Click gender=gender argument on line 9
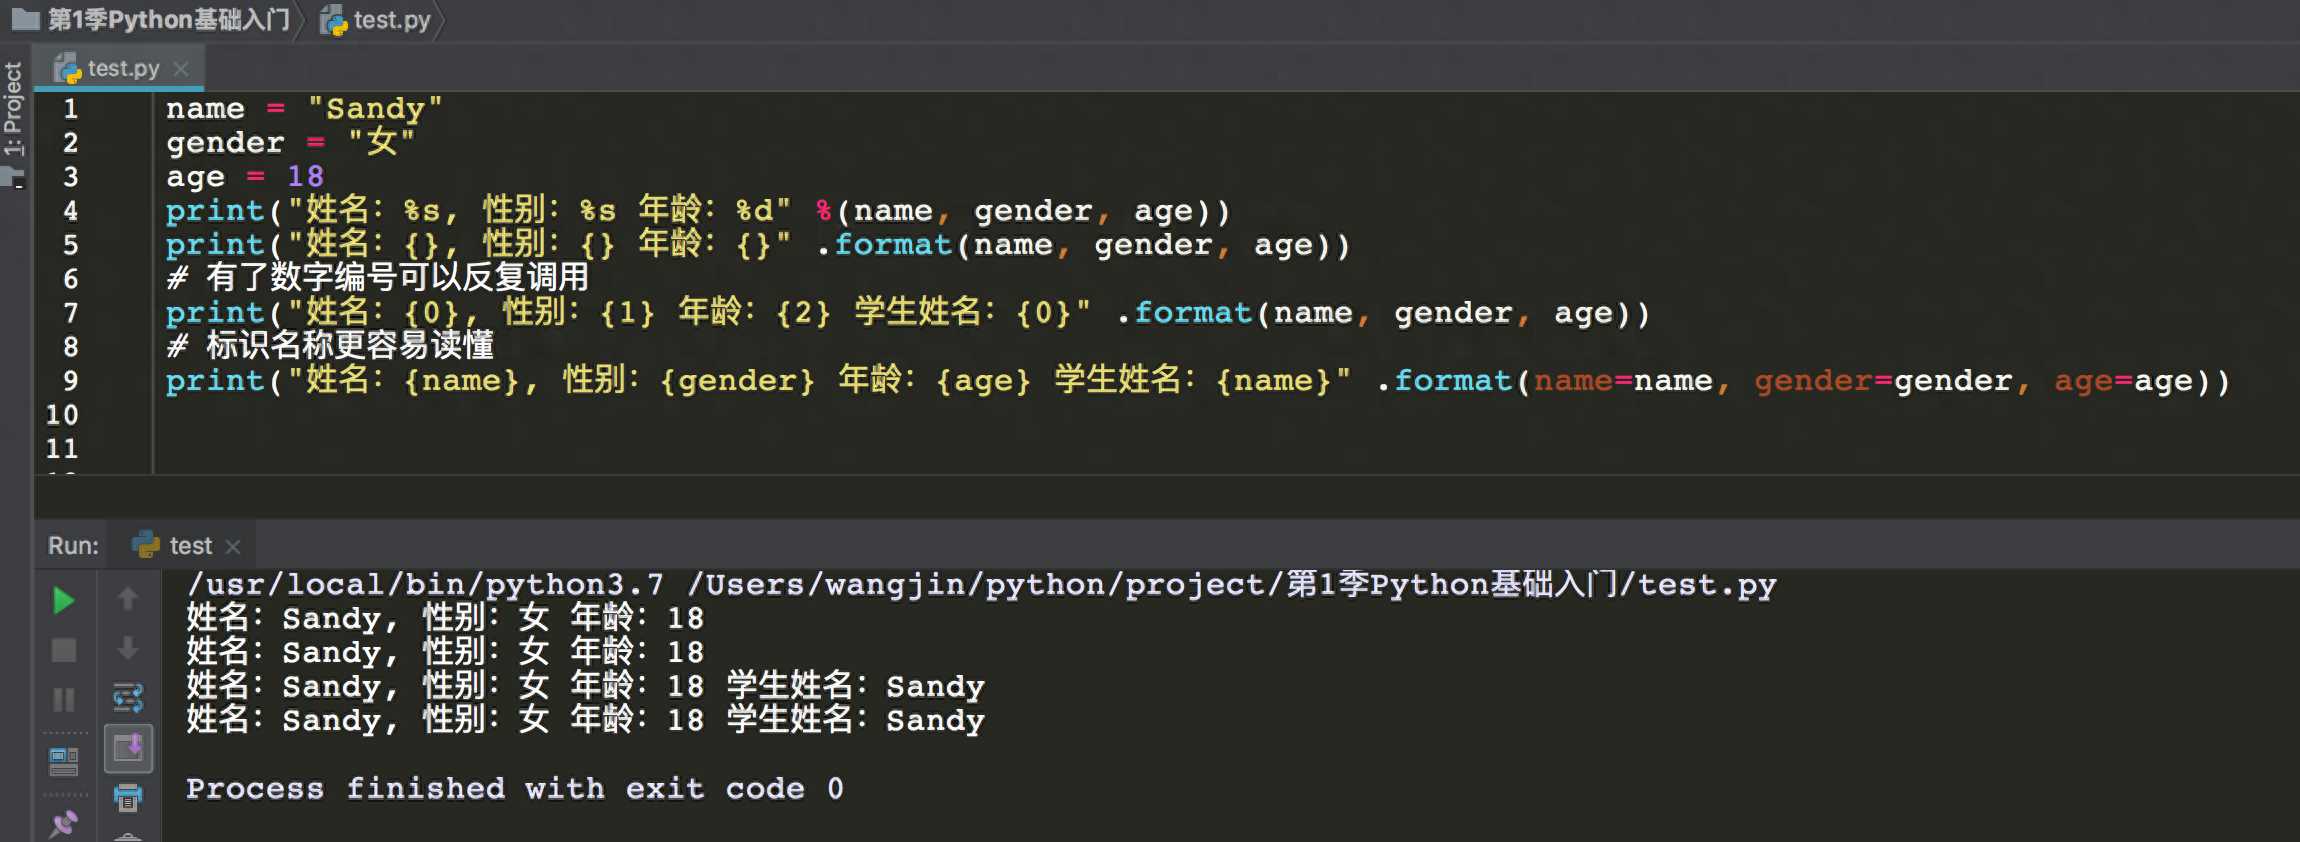The width and height of the screenshot is (2300, 842). click(x=1883, y=381)
